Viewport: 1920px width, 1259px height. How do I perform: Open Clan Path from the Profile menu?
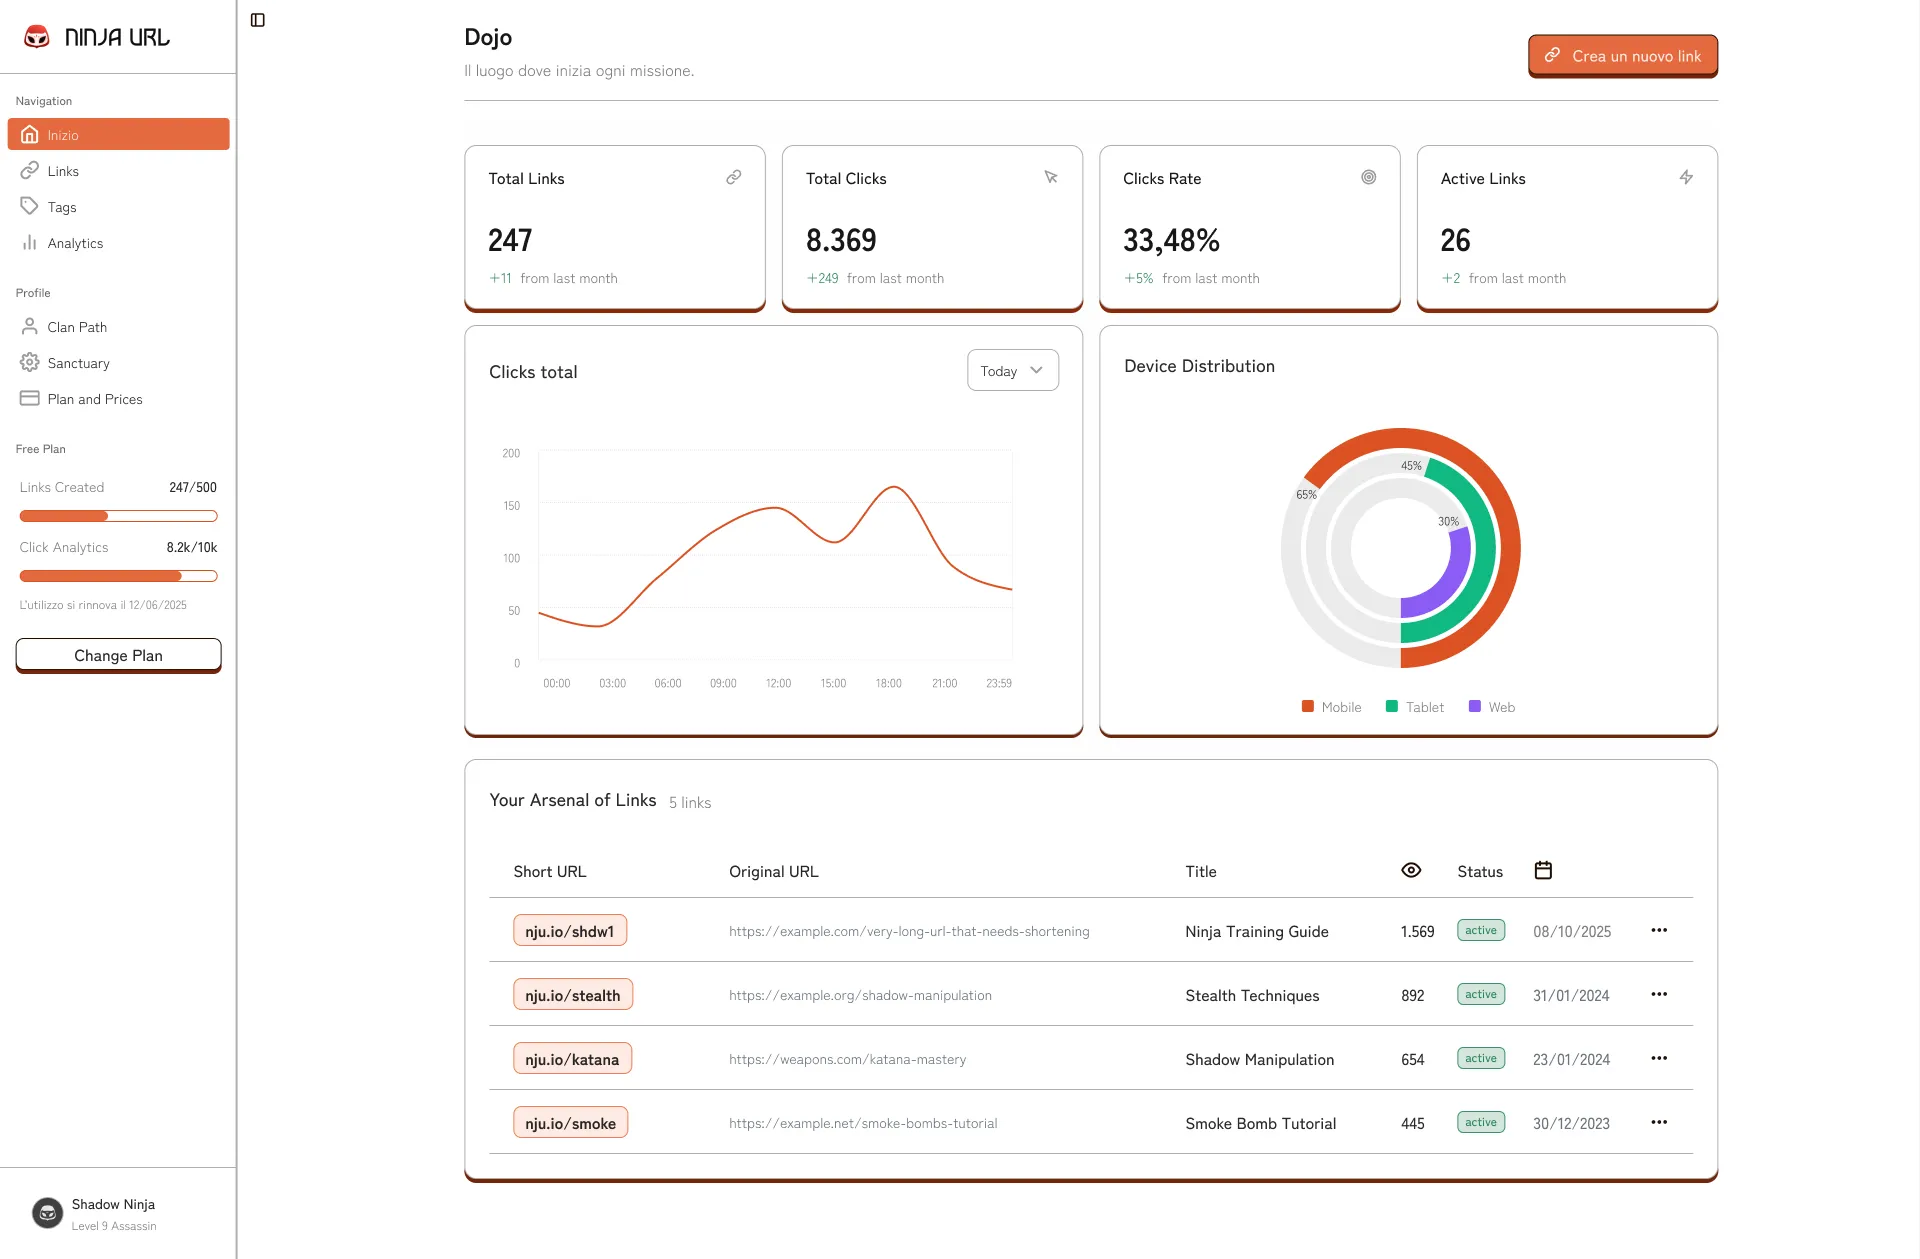pyautogui.click(x=77, y=326)
